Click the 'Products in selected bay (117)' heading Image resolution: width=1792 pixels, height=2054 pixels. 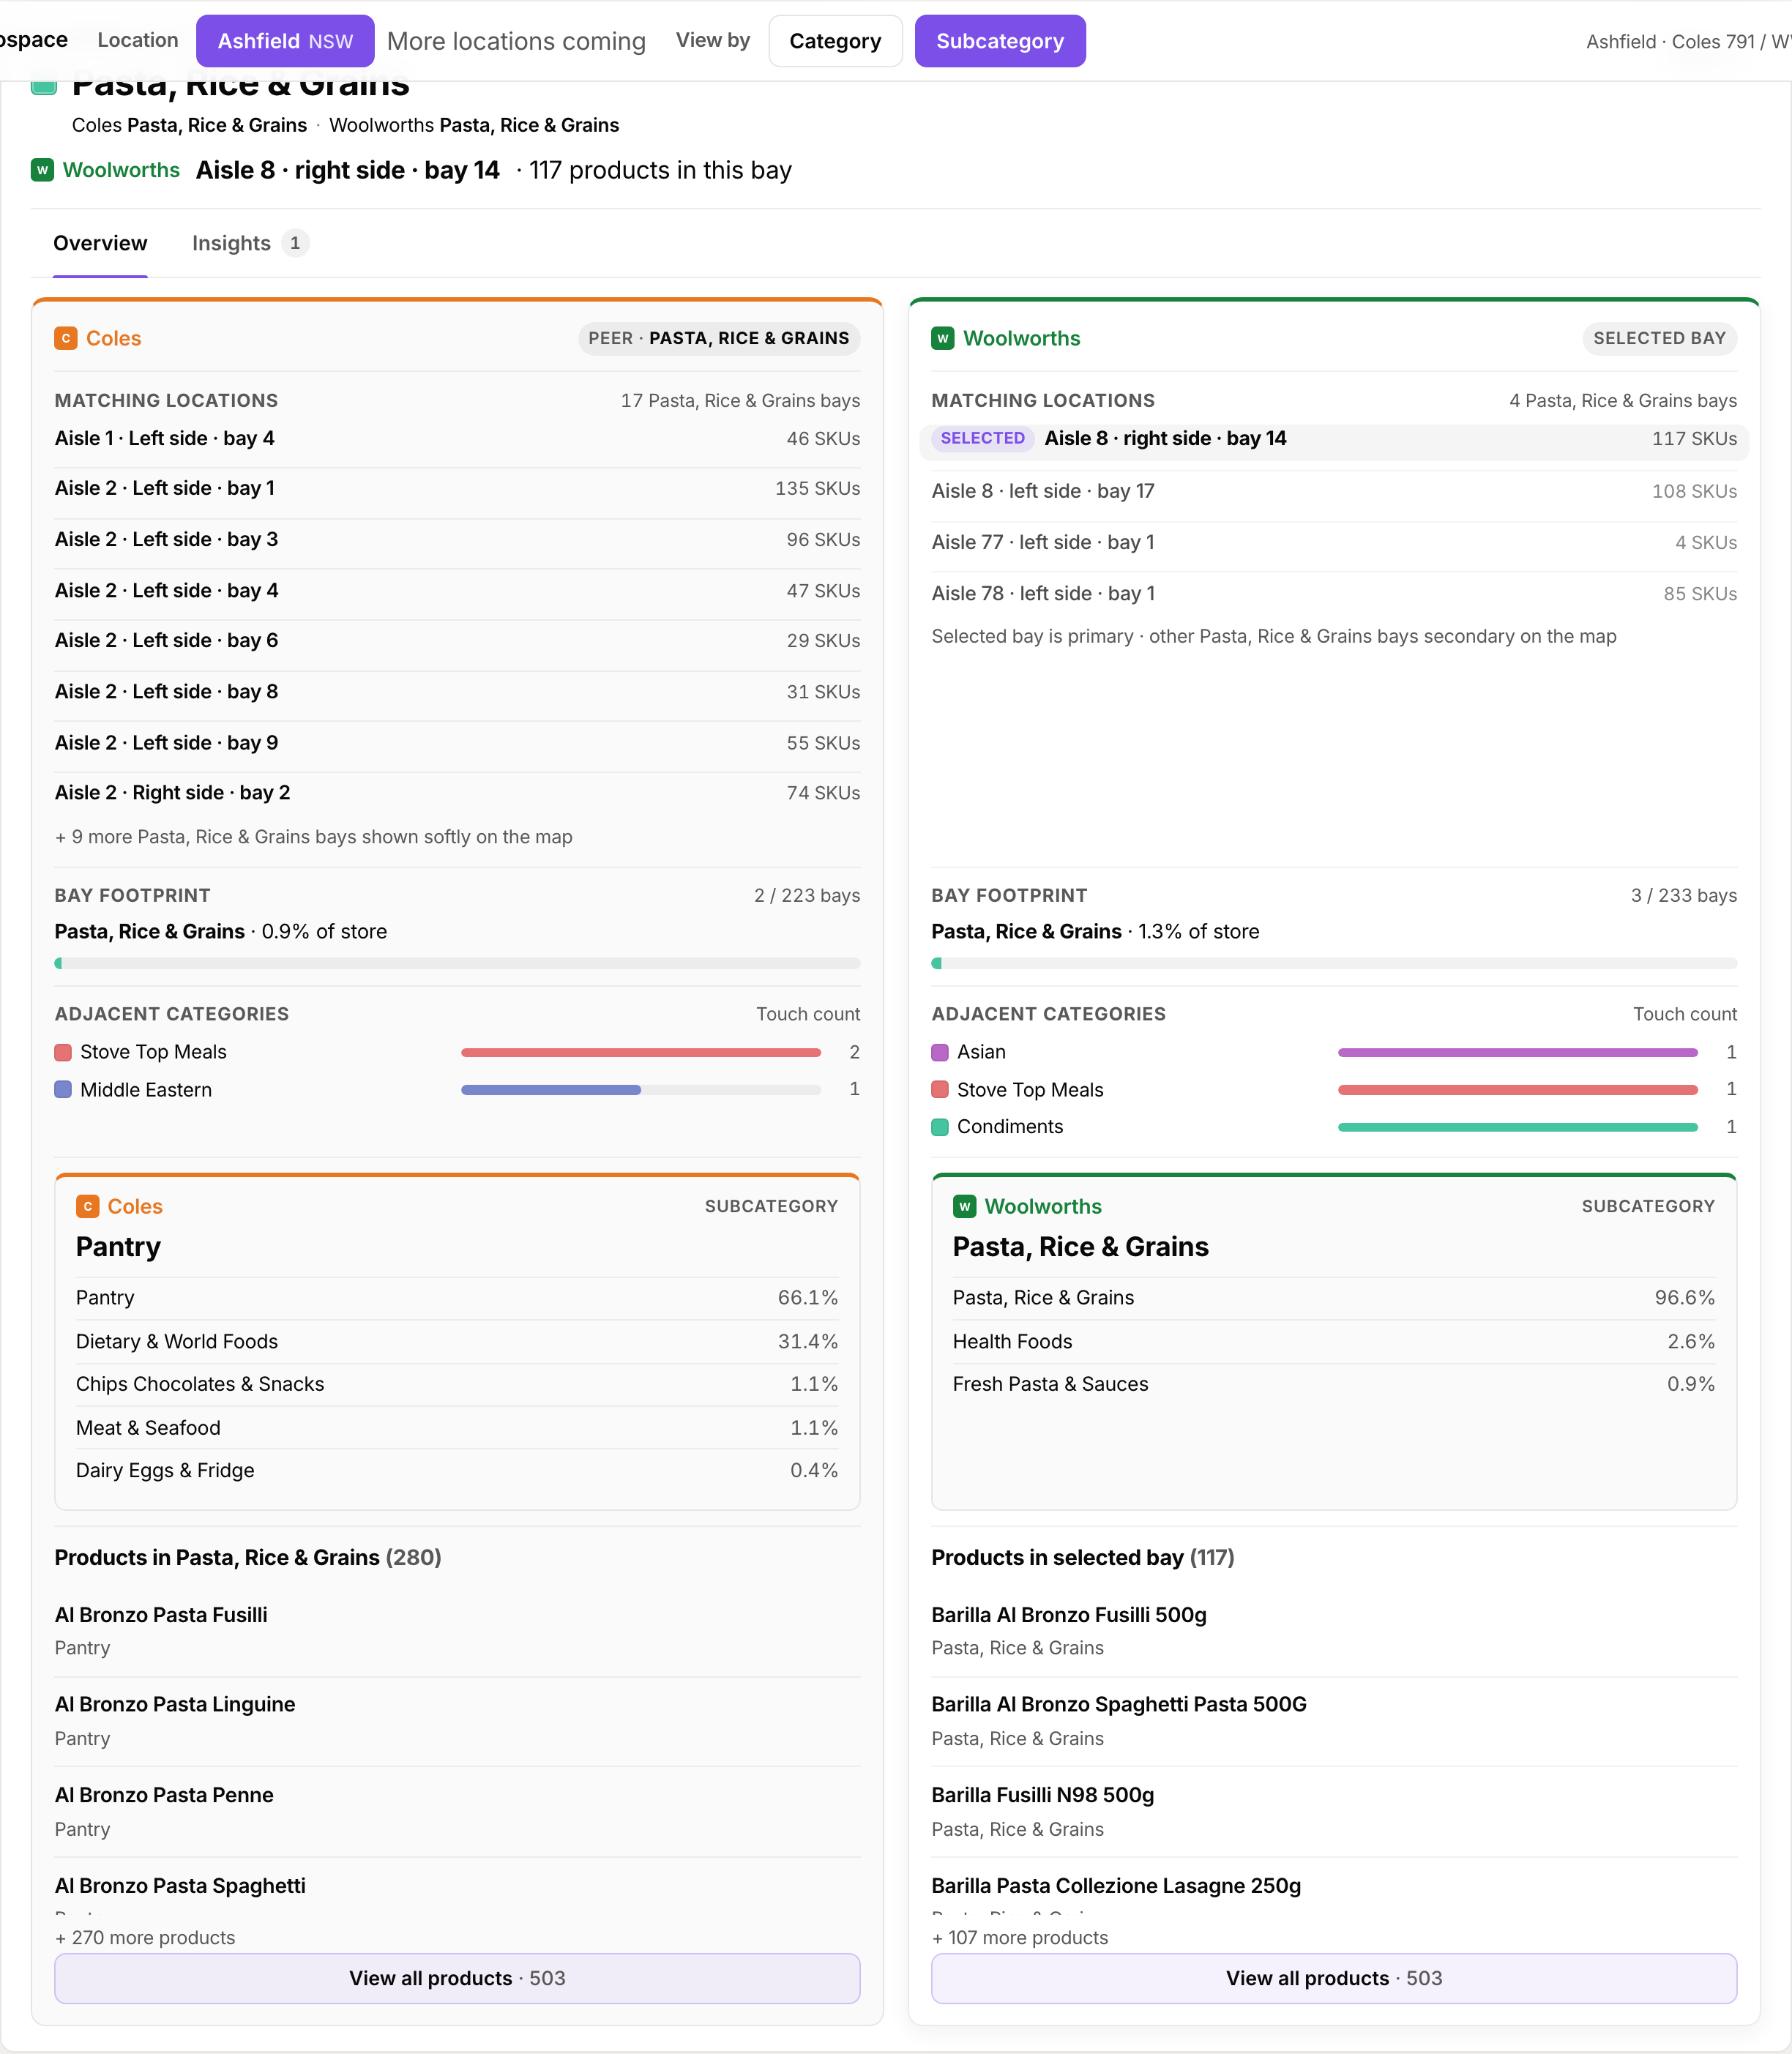pyautogui.click(x=1083, y=1557)
